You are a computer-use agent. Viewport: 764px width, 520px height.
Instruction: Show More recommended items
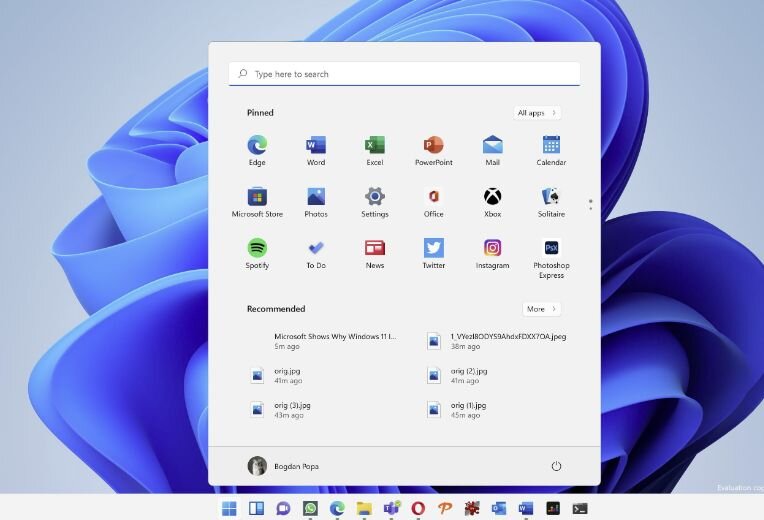click(x=541, y=309)
